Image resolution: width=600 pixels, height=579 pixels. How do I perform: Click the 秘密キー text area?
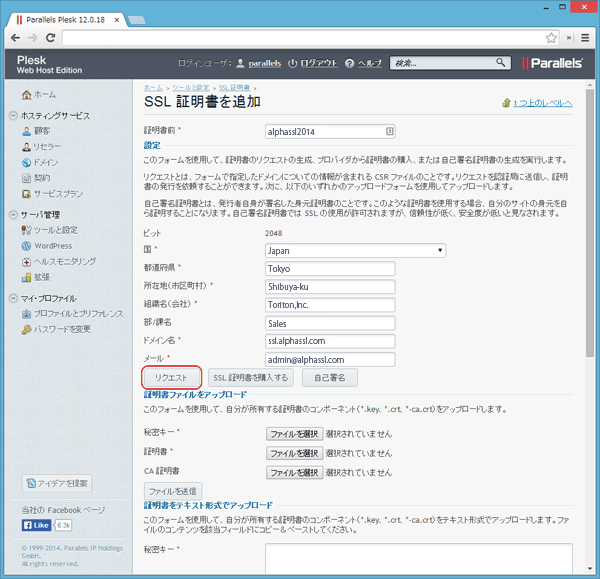pos(419,558)
